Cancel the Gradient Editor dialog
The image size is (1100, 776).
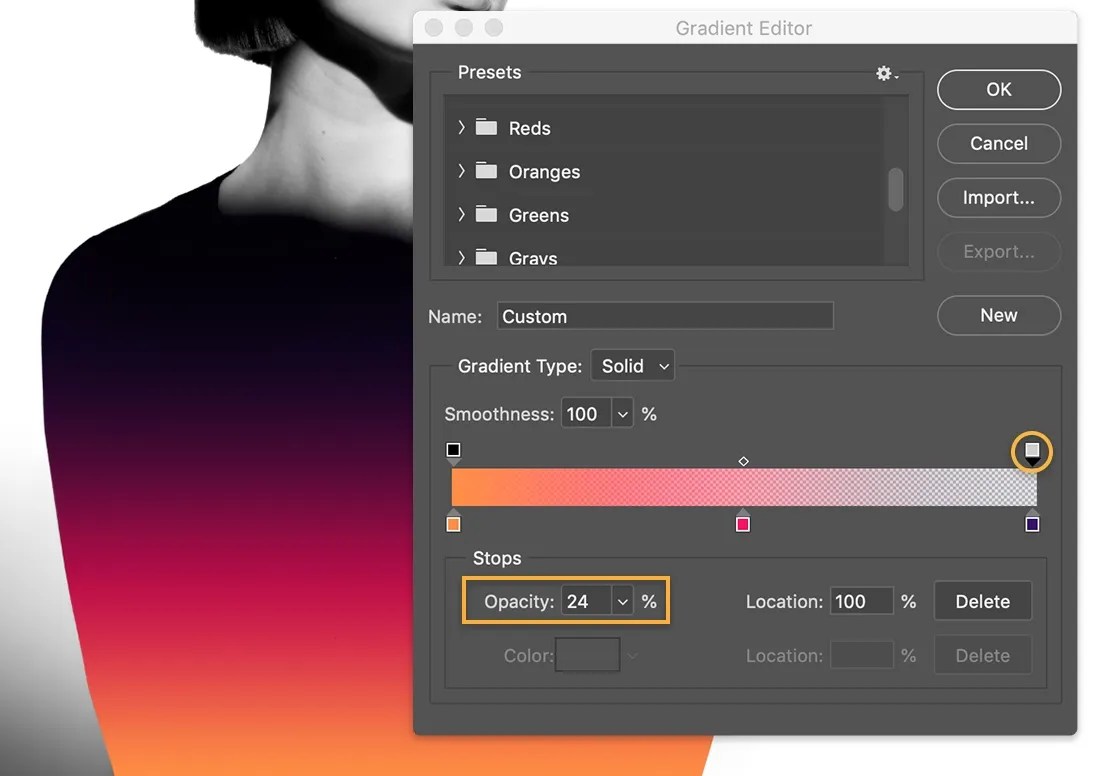pos(998,143)
